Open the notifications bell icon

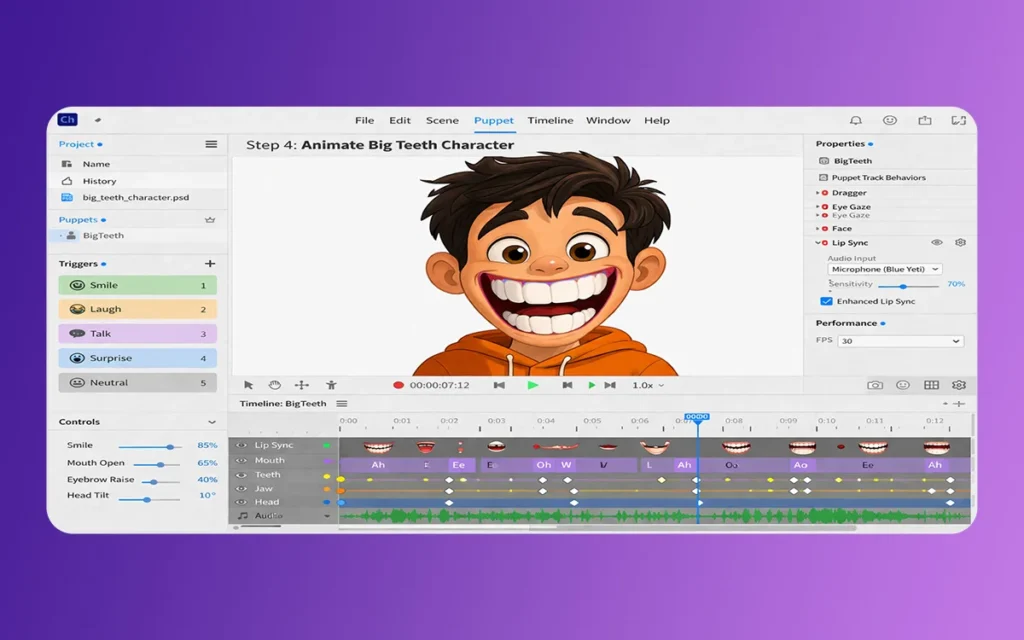(856, 120)
